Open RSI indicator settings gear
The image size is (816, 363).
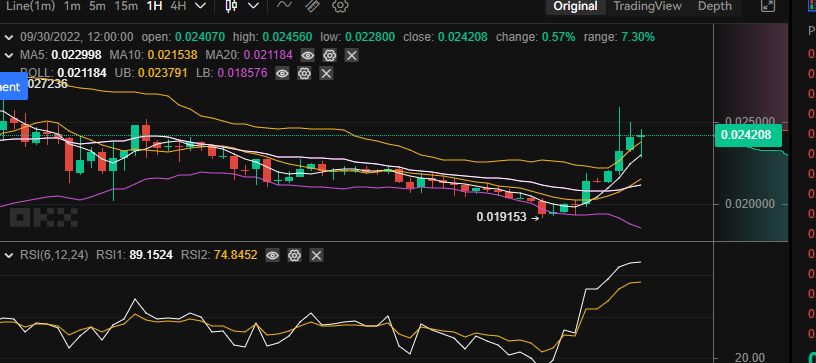(x=295, y=255)
